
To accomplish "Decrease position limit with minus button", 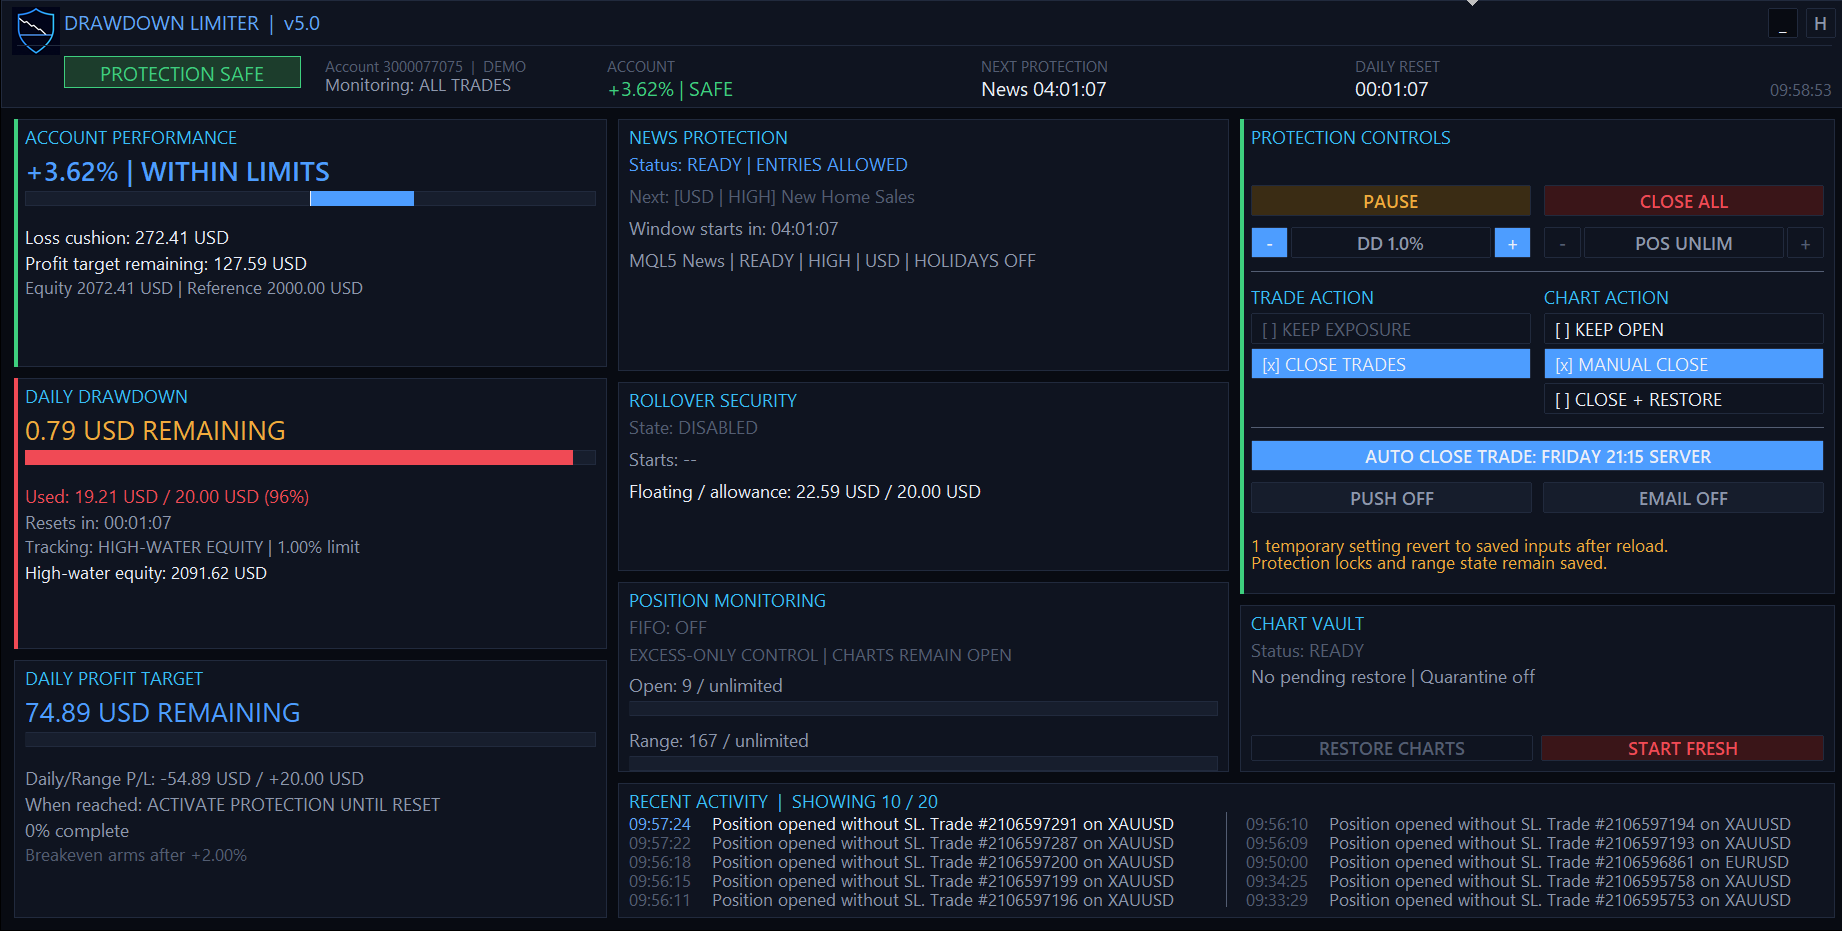I will click(x=1562, y=243).
